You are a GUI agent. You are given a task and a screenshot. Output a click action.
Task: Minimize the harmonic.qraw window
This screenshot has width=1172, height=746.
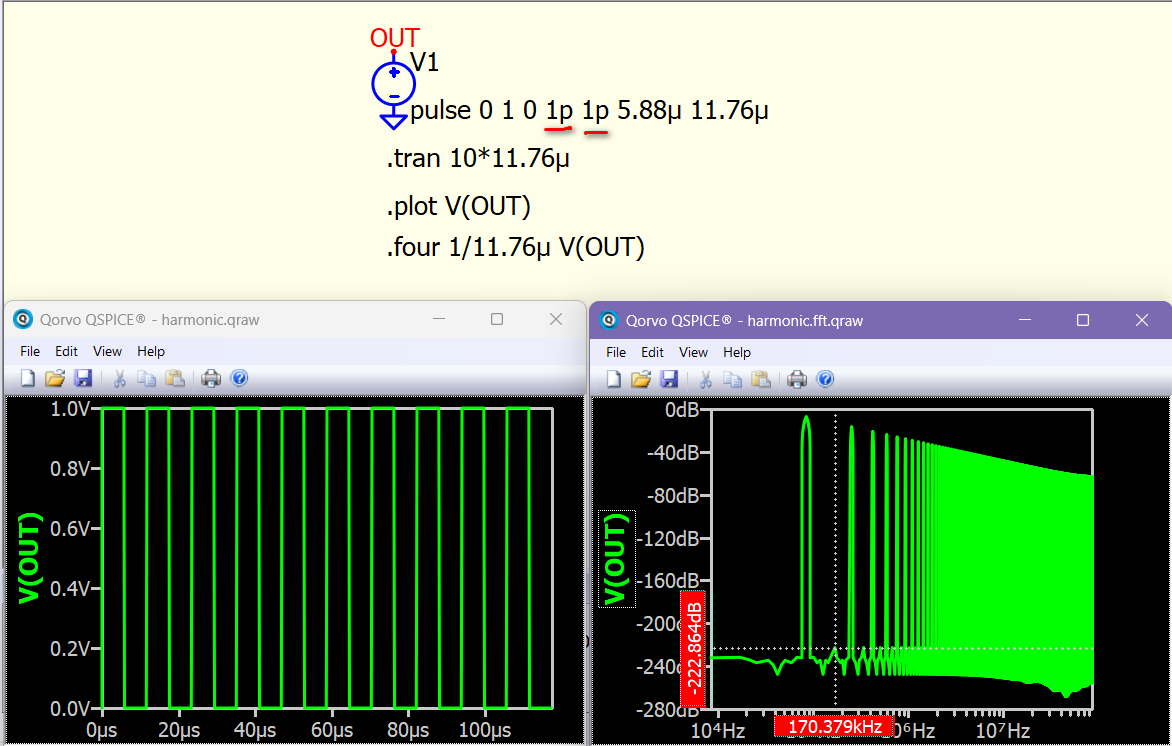(x=438, y=319)
